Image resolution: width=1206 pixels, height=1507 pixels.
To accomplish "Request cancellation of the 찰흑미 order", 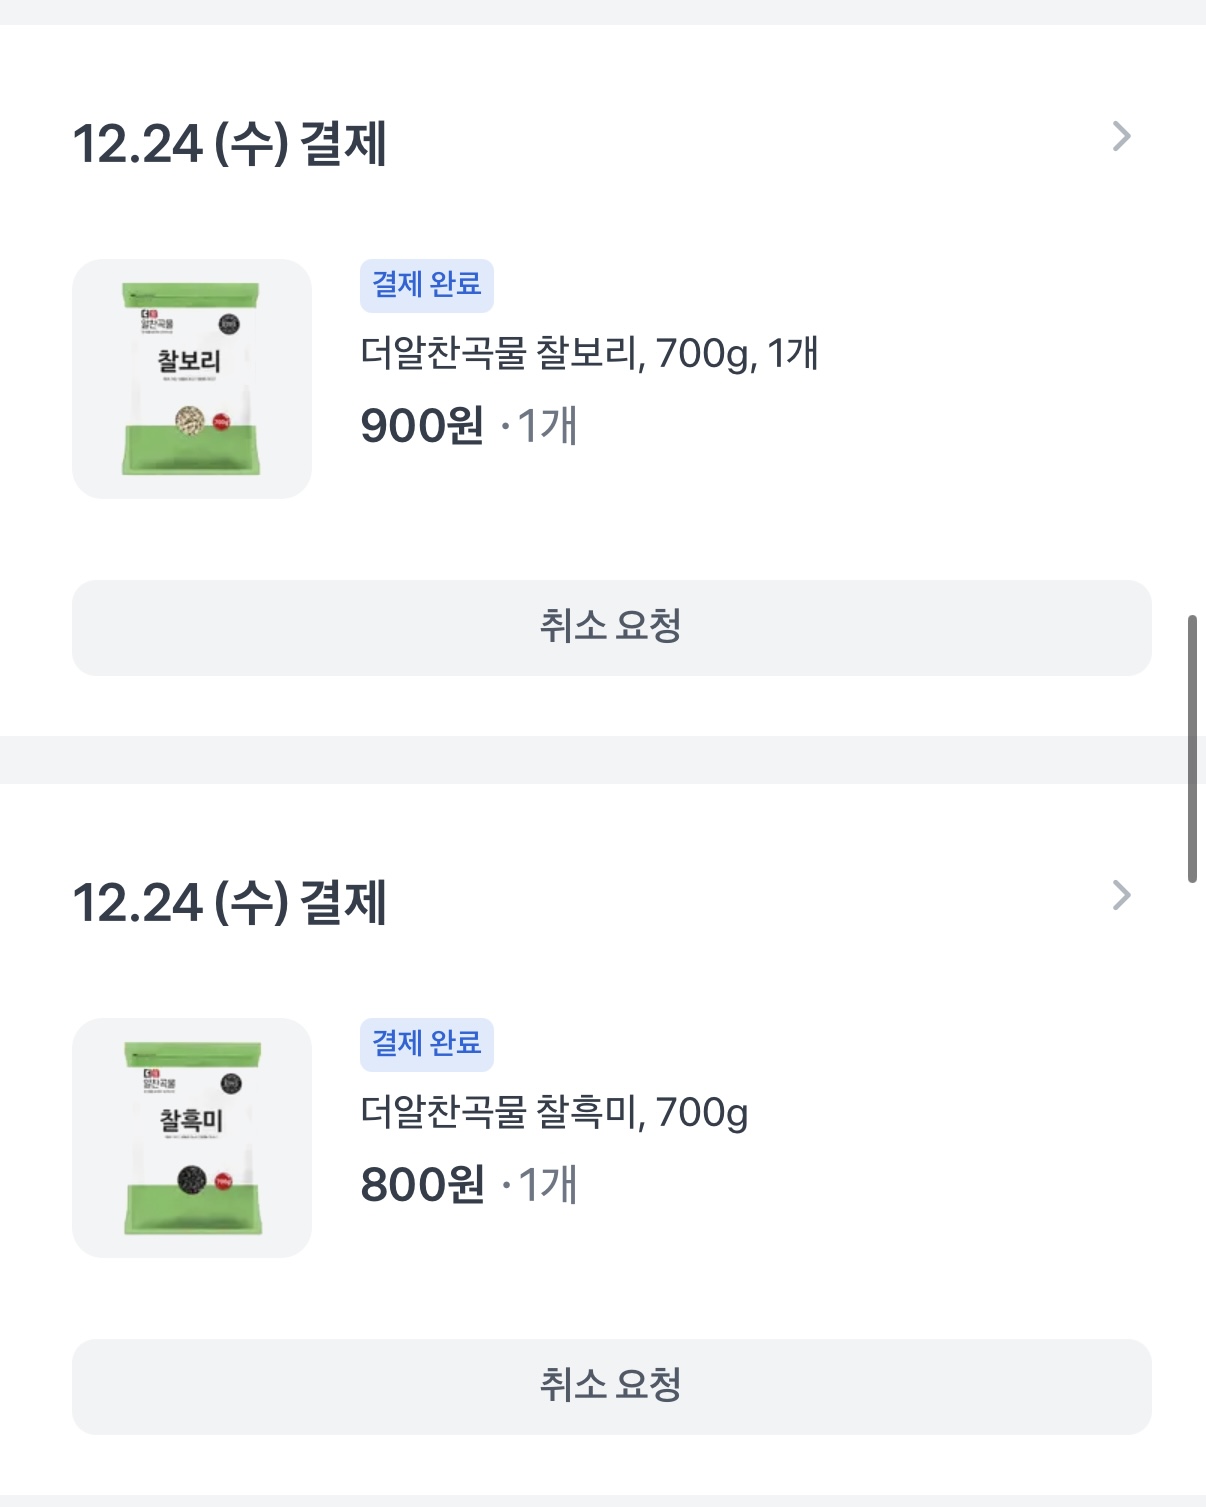I will click(x=611, y=1386).
